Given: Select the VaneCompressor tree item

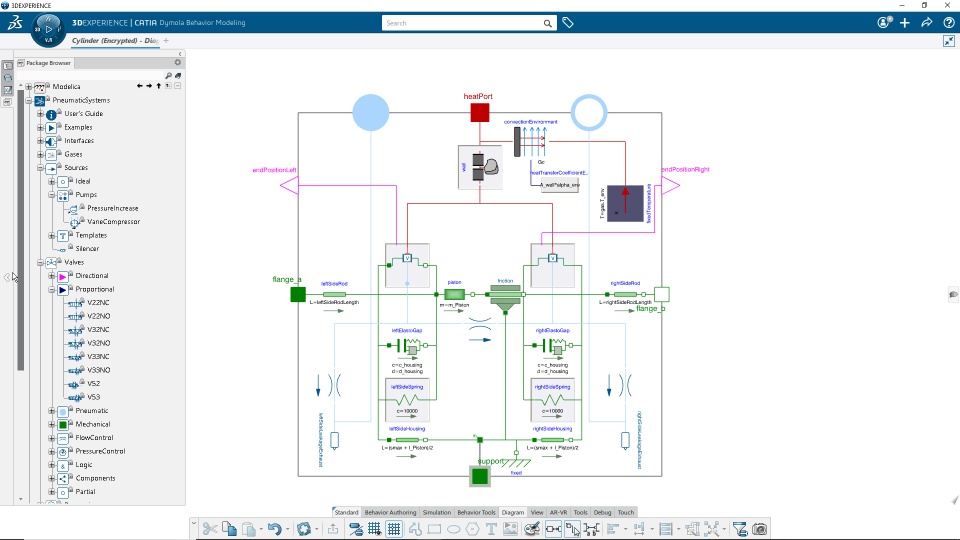Looking at the screenshot, I should [113, 222].
